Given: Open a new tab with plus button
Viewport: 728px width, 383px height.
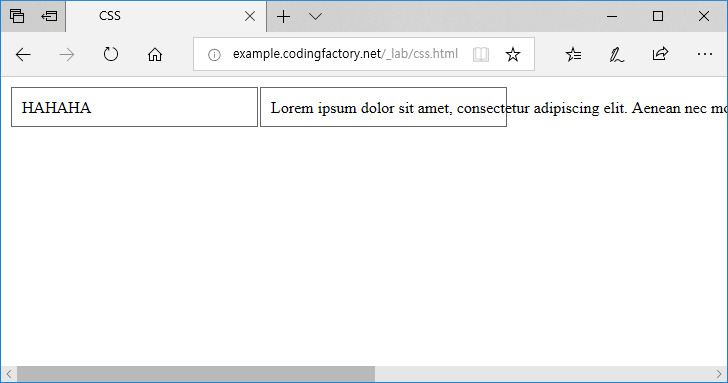Looking at the screenshot, I should [283, 17].
